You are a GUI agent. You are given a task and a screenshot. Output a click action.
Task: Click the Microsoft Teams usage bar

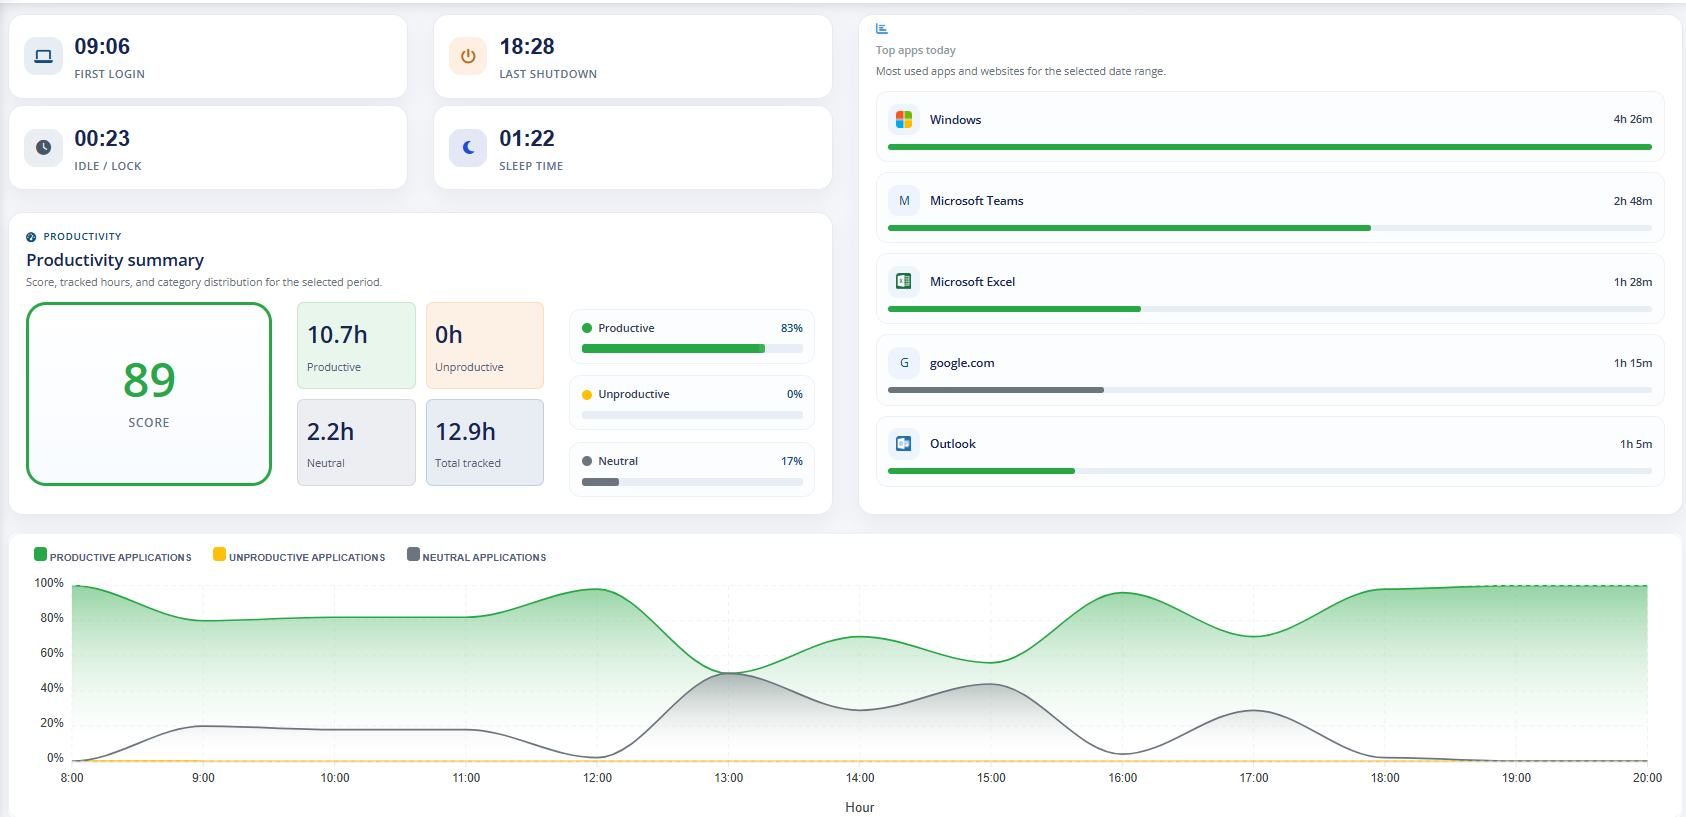(x=1270, y=228)
